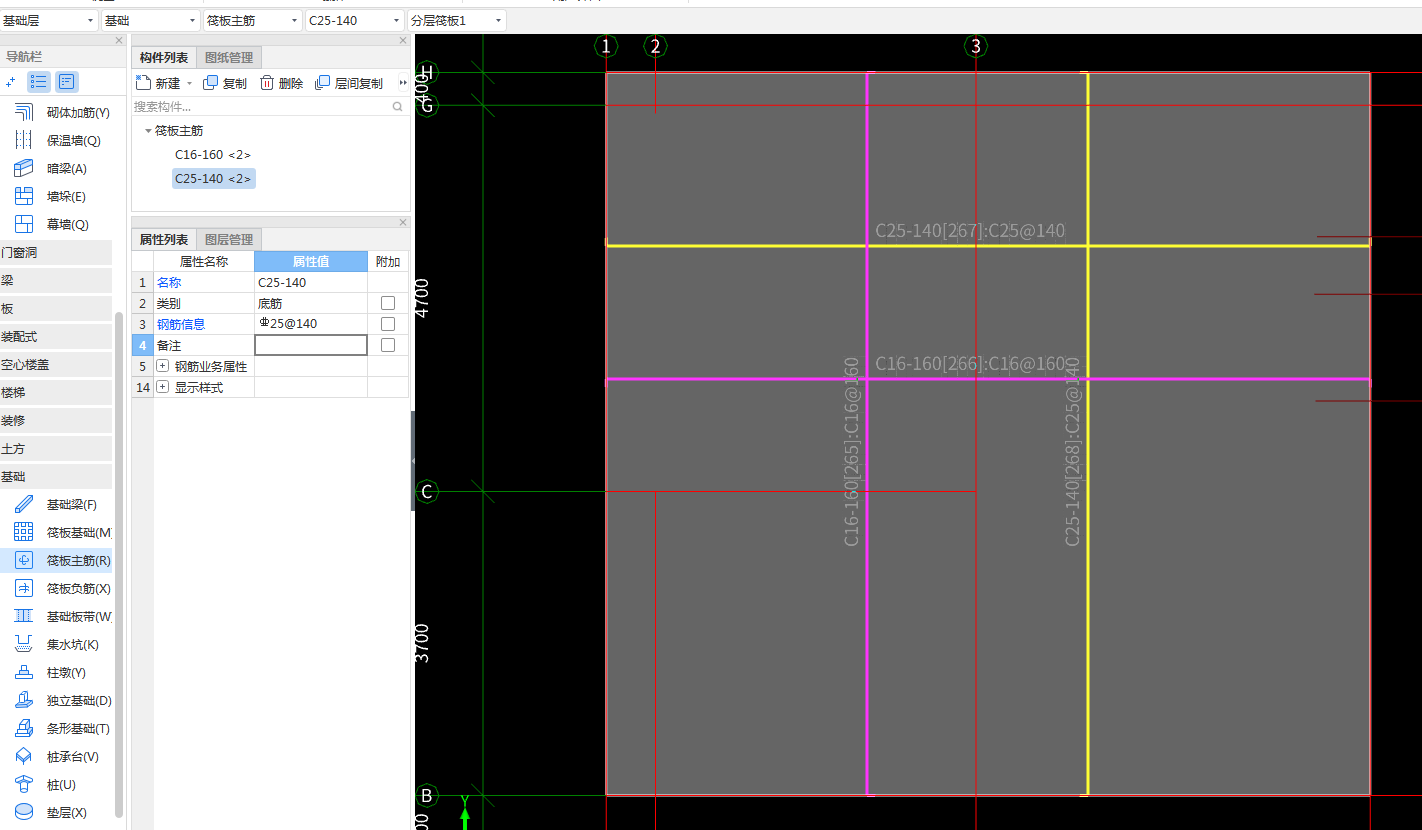Click the 备注 property value field
Image resolution: width=1422 pixels, height=830 pixels.
(311, 345)
